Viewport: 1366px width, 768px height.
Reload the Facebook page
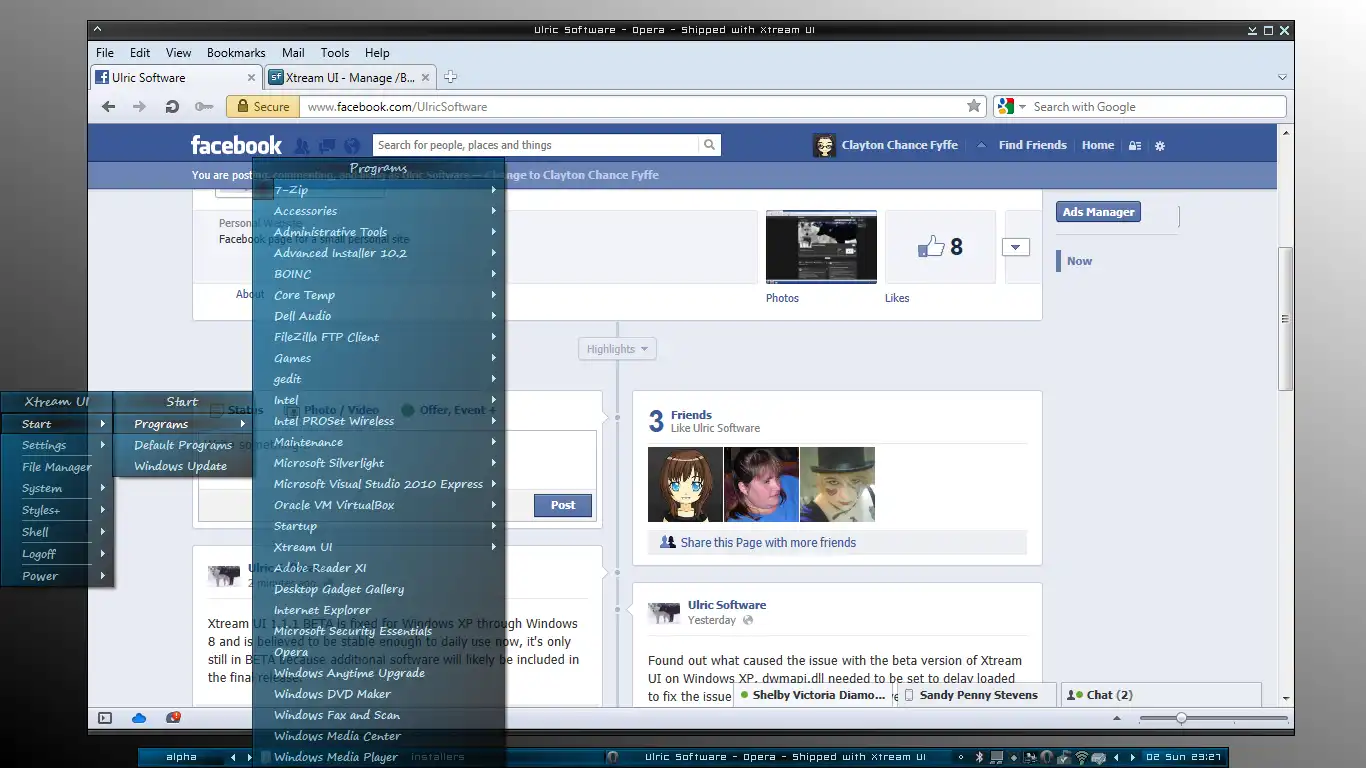tap(171, 107)
